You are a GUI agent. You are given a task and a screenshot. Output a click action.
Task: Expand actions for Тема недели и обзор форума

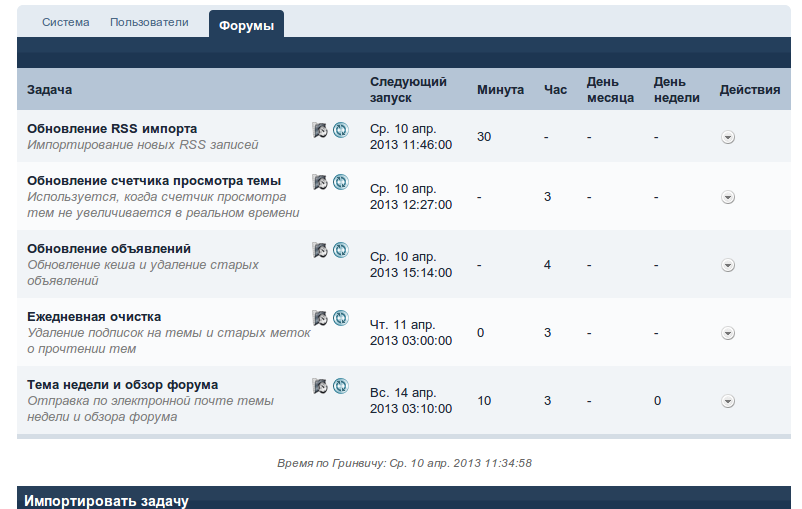(728, 401)
